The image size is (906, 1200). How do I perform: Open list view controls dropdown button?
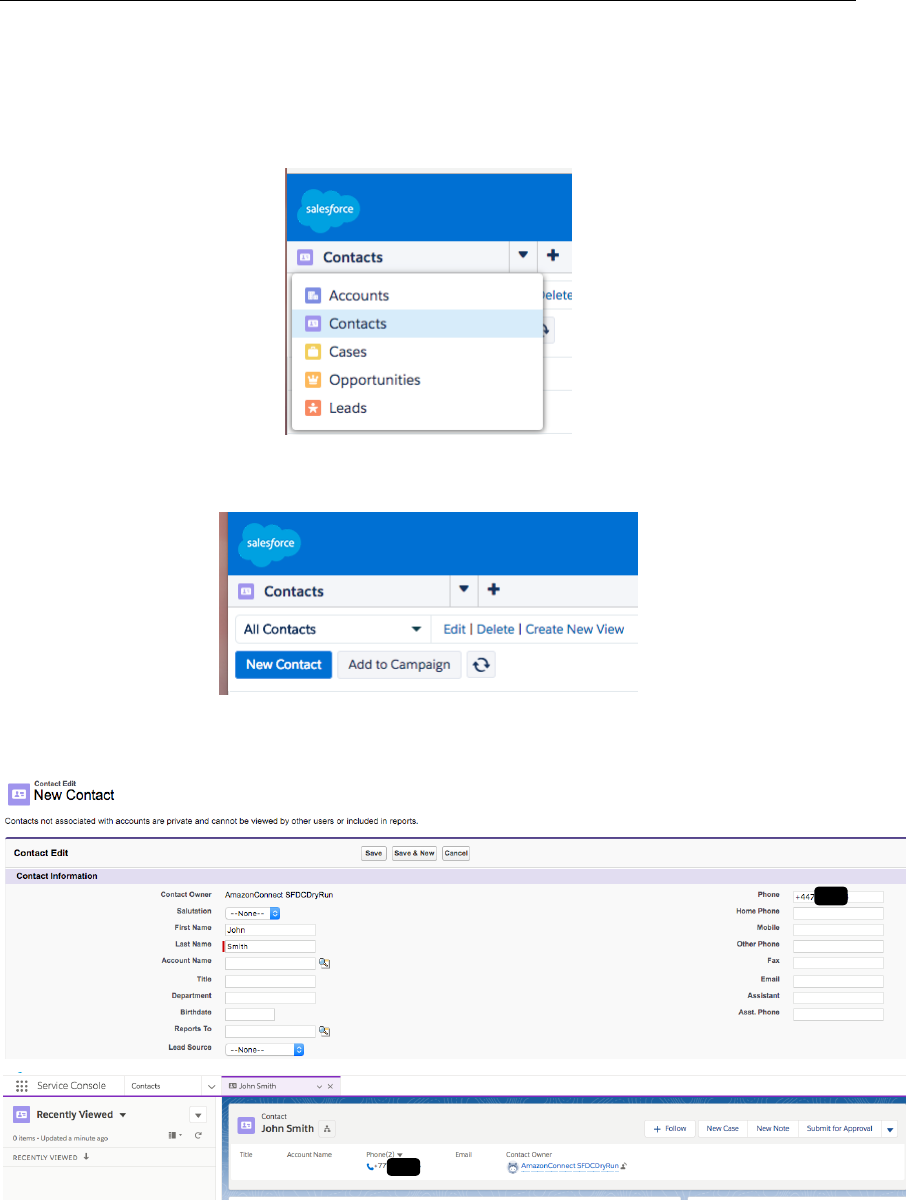pyautogui.click(x=197, y=1115)
